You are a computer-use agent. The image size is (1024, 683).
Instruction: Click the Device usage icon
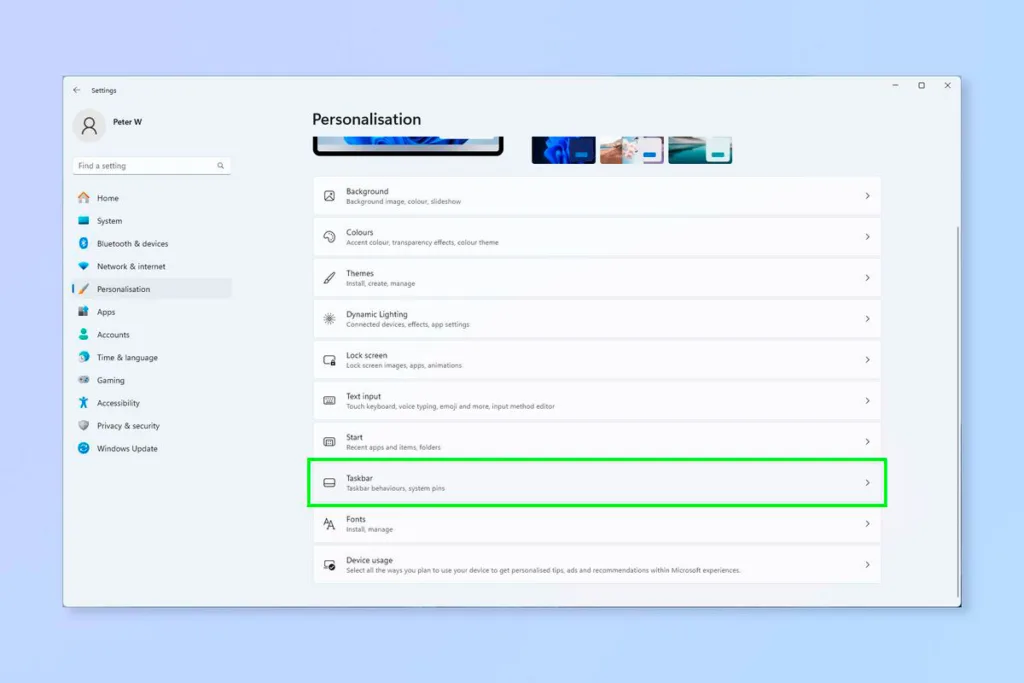point(329,565)
